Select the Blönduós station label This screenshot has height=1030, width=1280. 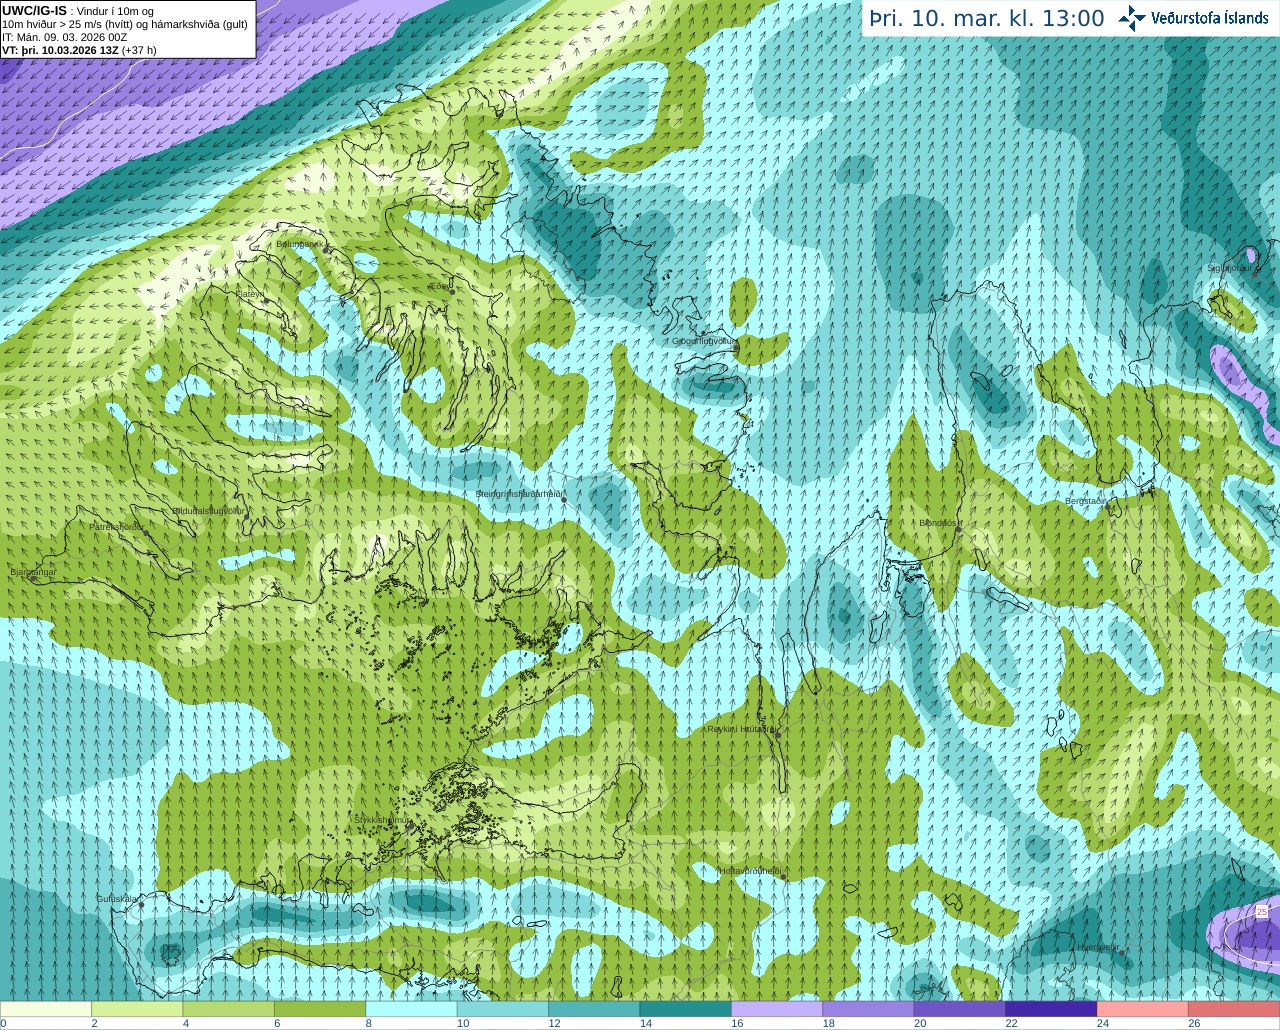click(938, 523)
